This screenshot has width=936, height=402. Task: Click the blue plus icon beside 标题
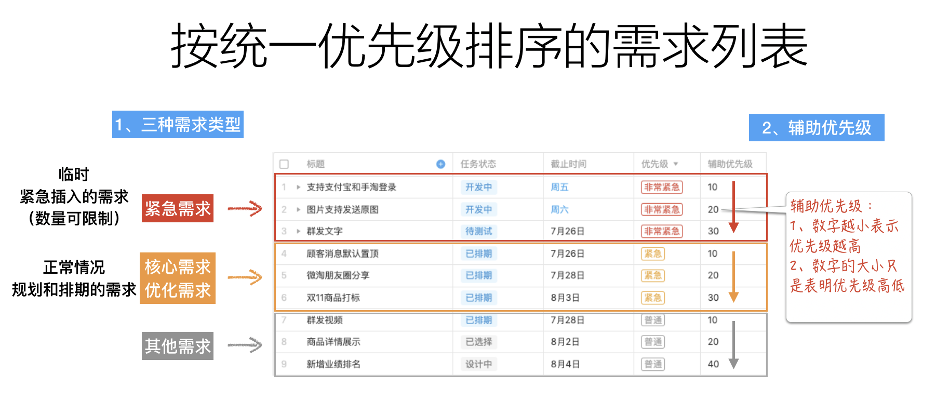click(441, 164)
